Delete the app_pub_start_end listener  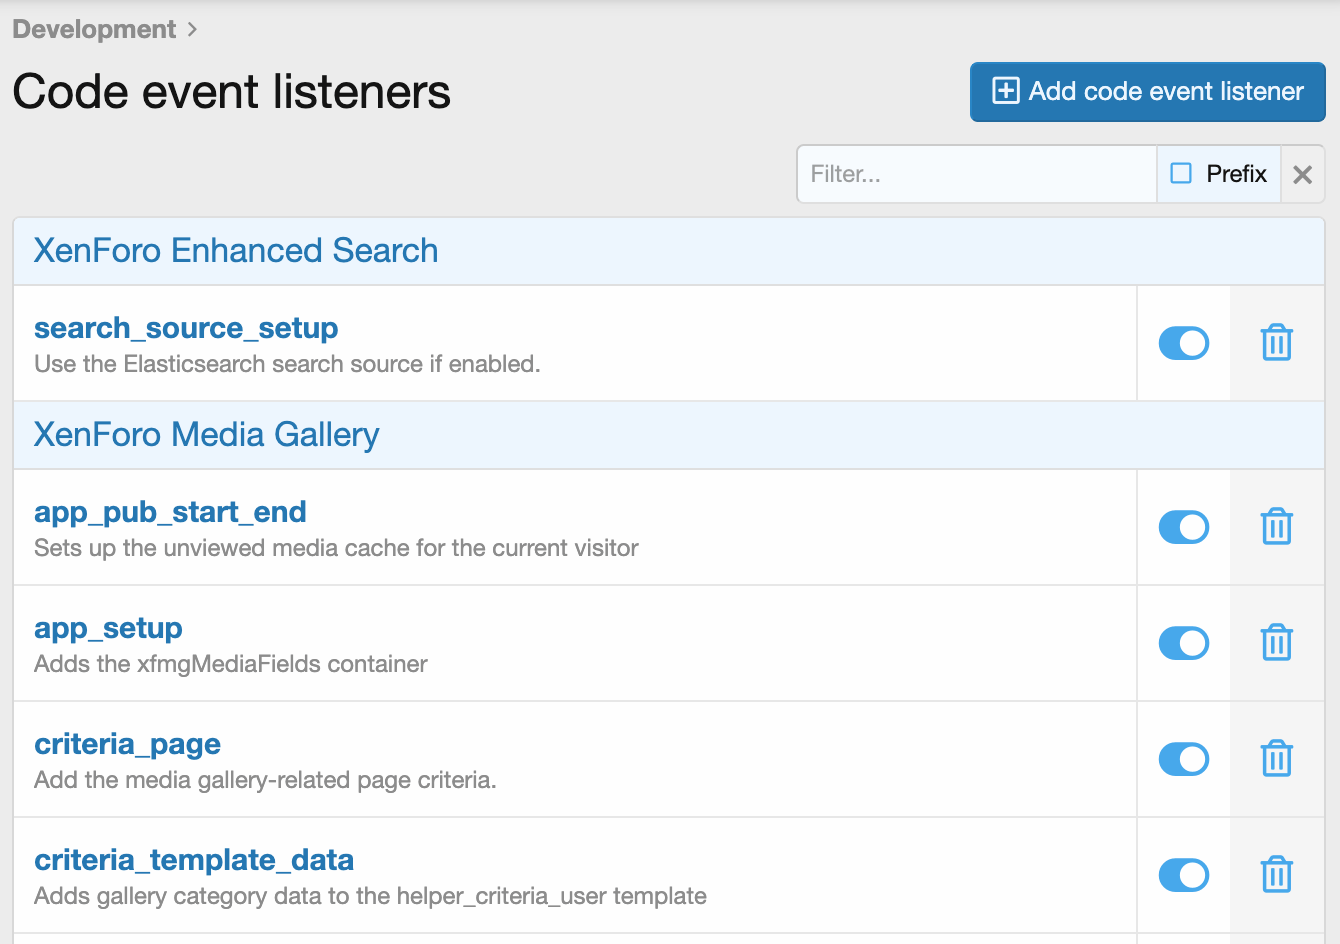[1276, 527]
